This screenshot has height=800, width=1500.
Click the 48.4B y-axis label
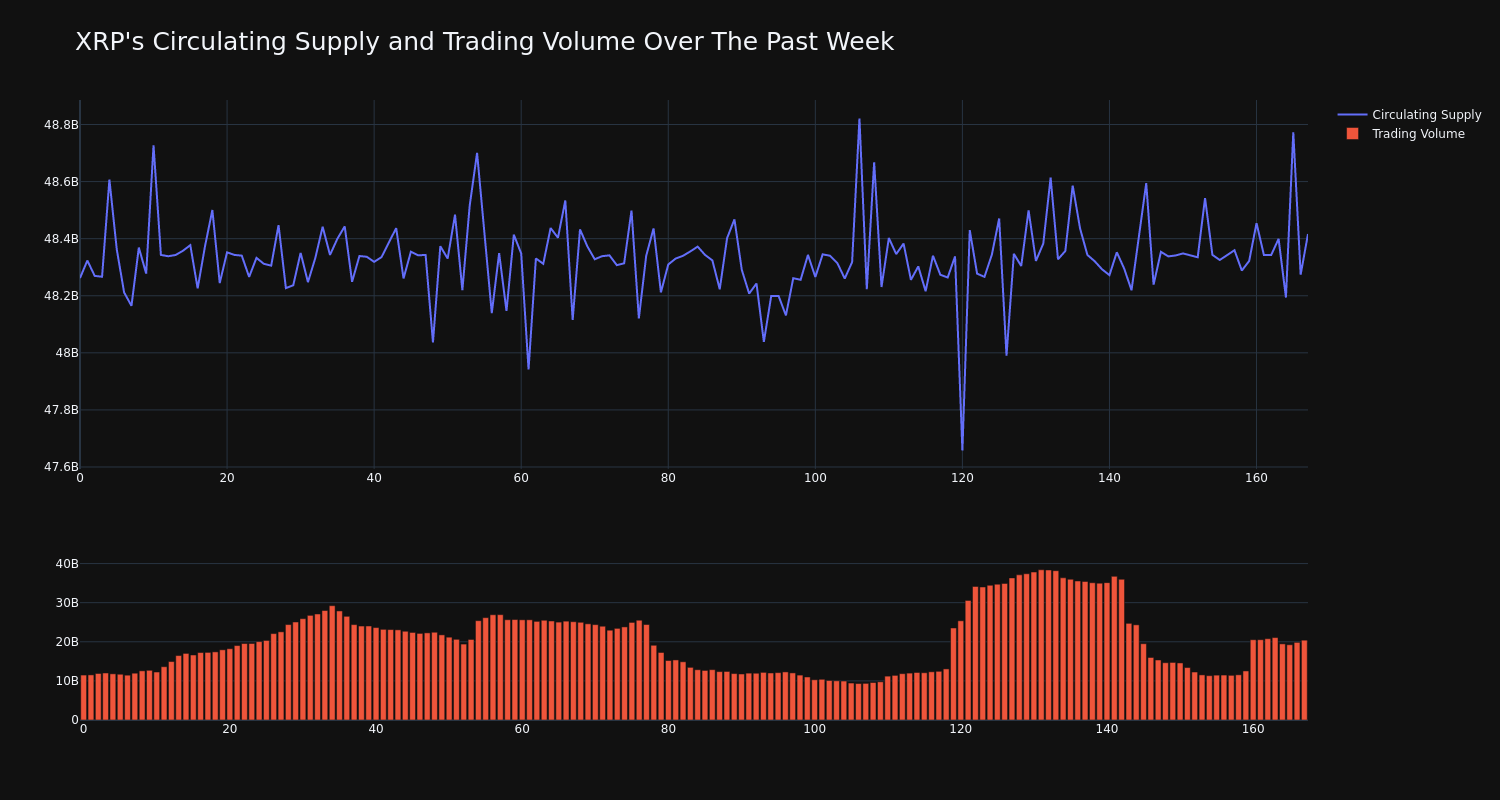tap(61, 239)
